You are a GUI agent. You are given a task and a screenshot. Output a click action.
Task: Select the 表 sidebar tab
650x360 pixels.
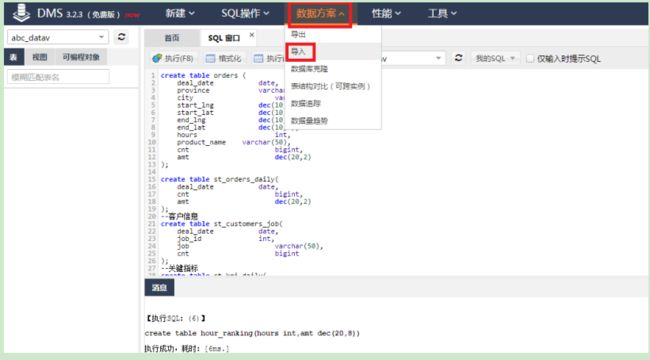click(x=14, y=57)
